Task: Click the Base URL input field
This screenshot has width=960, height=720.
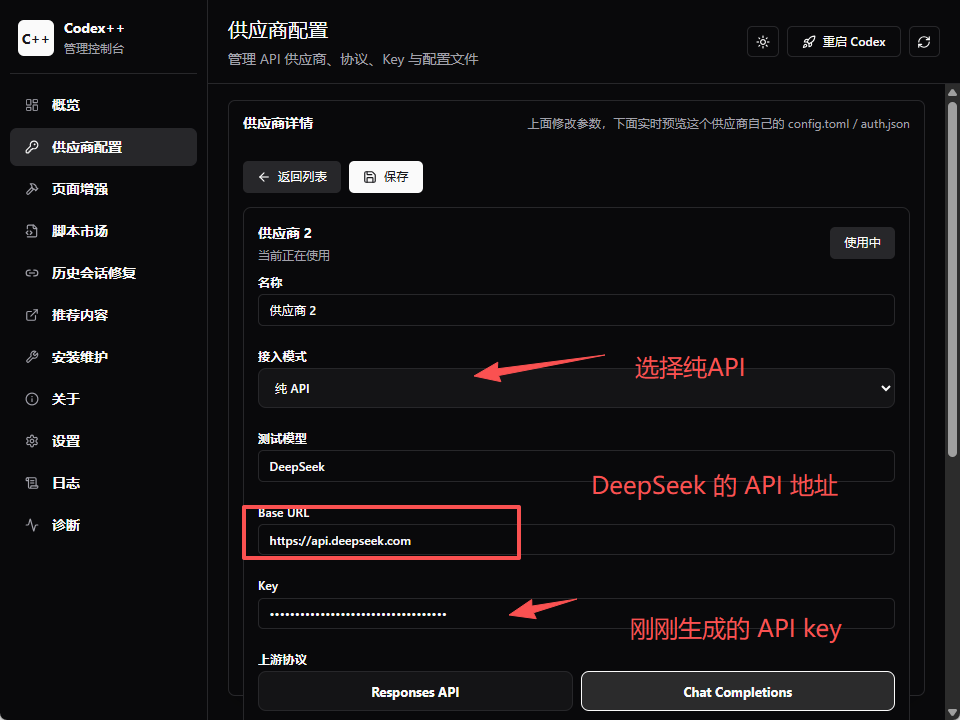Action: (576, 540)
